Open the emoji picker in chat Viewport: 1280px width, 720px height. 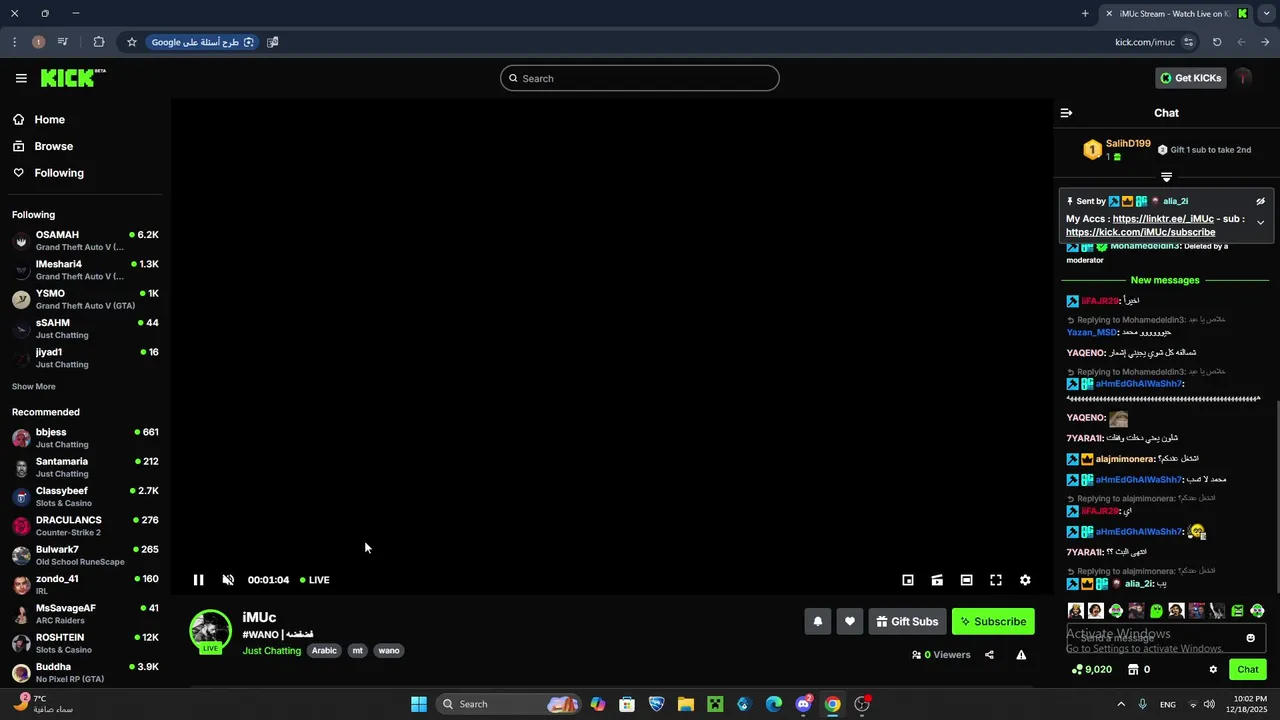click(x=1250, y=638)
